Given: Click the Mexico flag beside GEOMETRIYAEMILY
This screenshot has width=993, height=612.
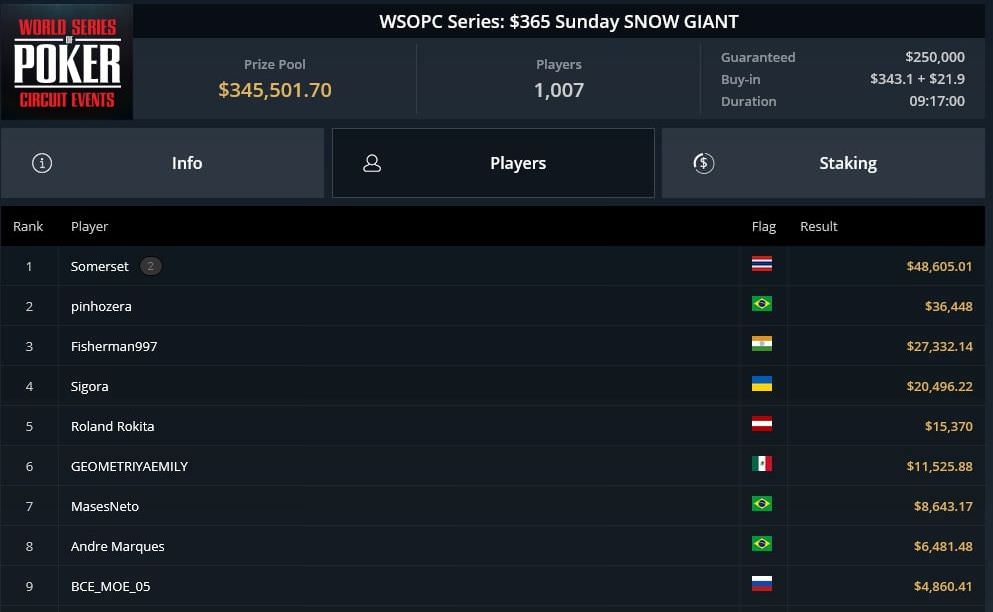Looking at the screenshot, I should [x=762, y=464].
